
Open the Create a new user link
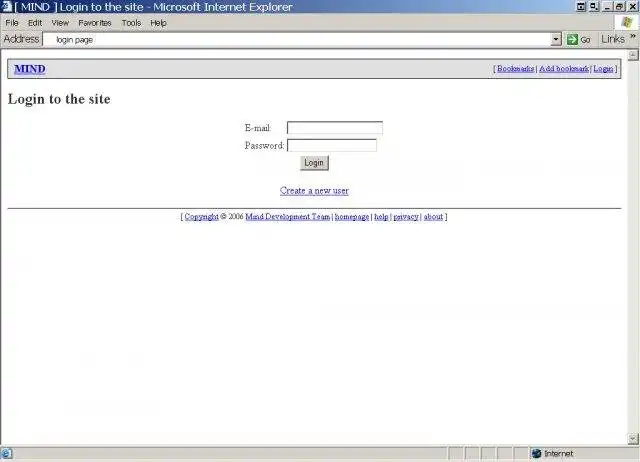(x=314, y=191)
